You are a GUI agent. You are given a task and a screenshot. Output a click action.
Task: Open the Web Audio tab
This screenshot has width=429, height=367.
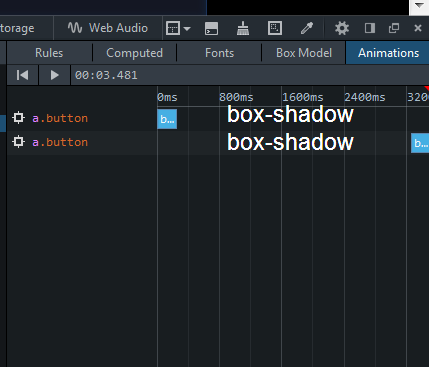pos(108,28)
